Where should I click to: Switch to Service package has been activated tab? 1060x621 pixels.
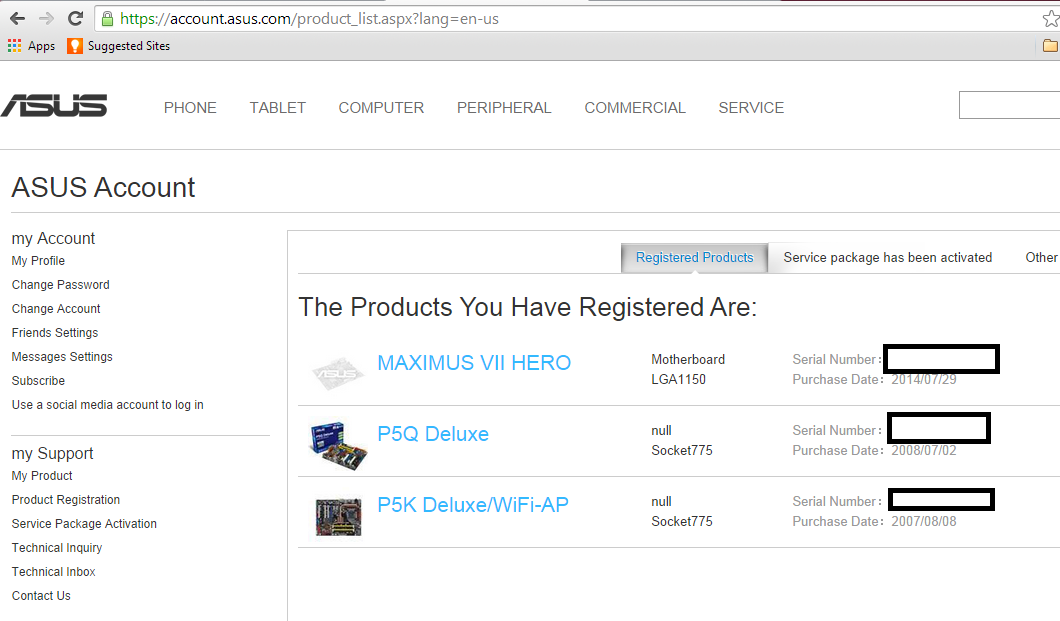pyautogui.click(x=888, y=257)
